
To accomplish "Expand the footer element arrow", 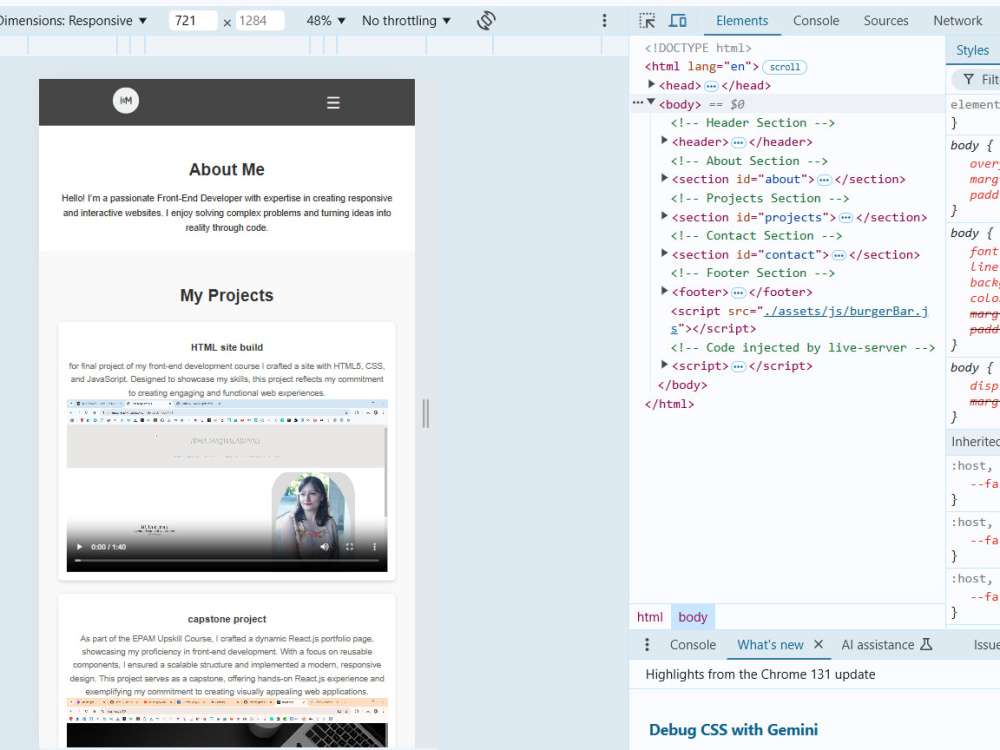I will (x=664, y=291).
